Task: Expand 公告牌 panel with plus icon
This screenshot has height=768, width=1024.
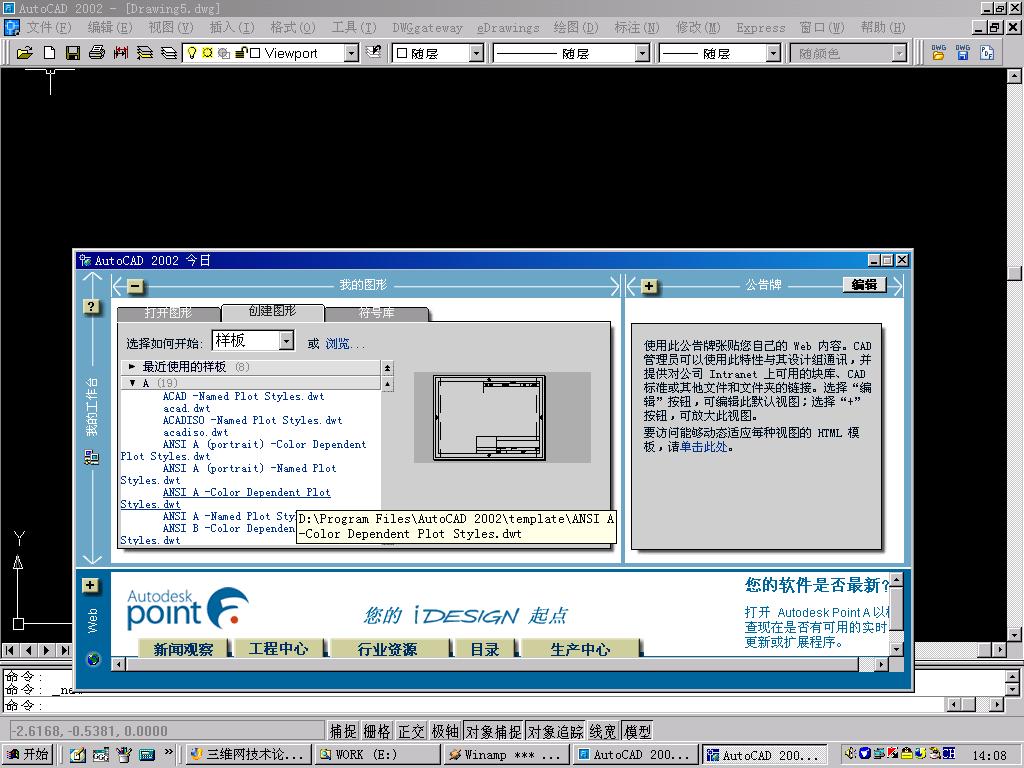Action: [649, 286]
